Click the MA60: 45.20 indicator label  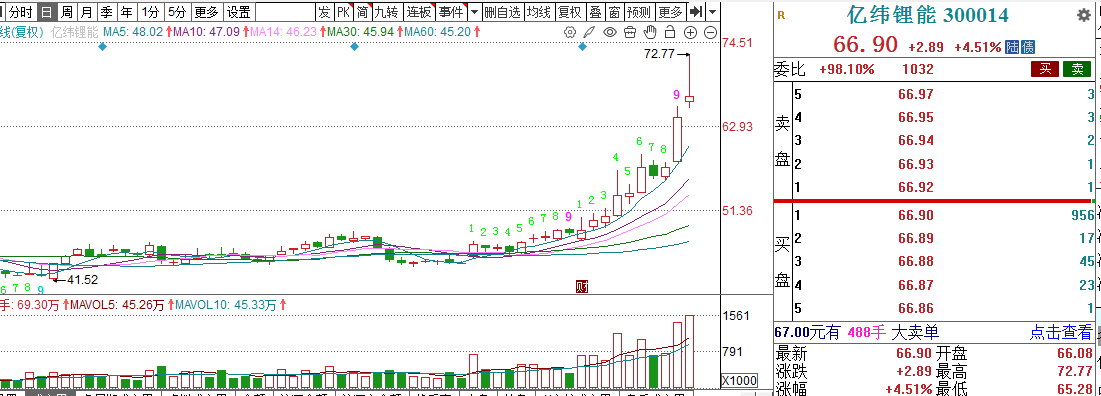(x=436, y=32)
